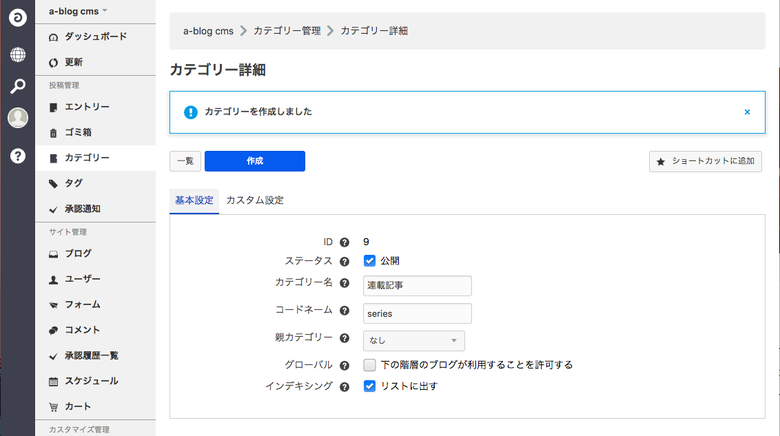Uncheck the リストに出す indexing checkbox

tap(370, 386)
